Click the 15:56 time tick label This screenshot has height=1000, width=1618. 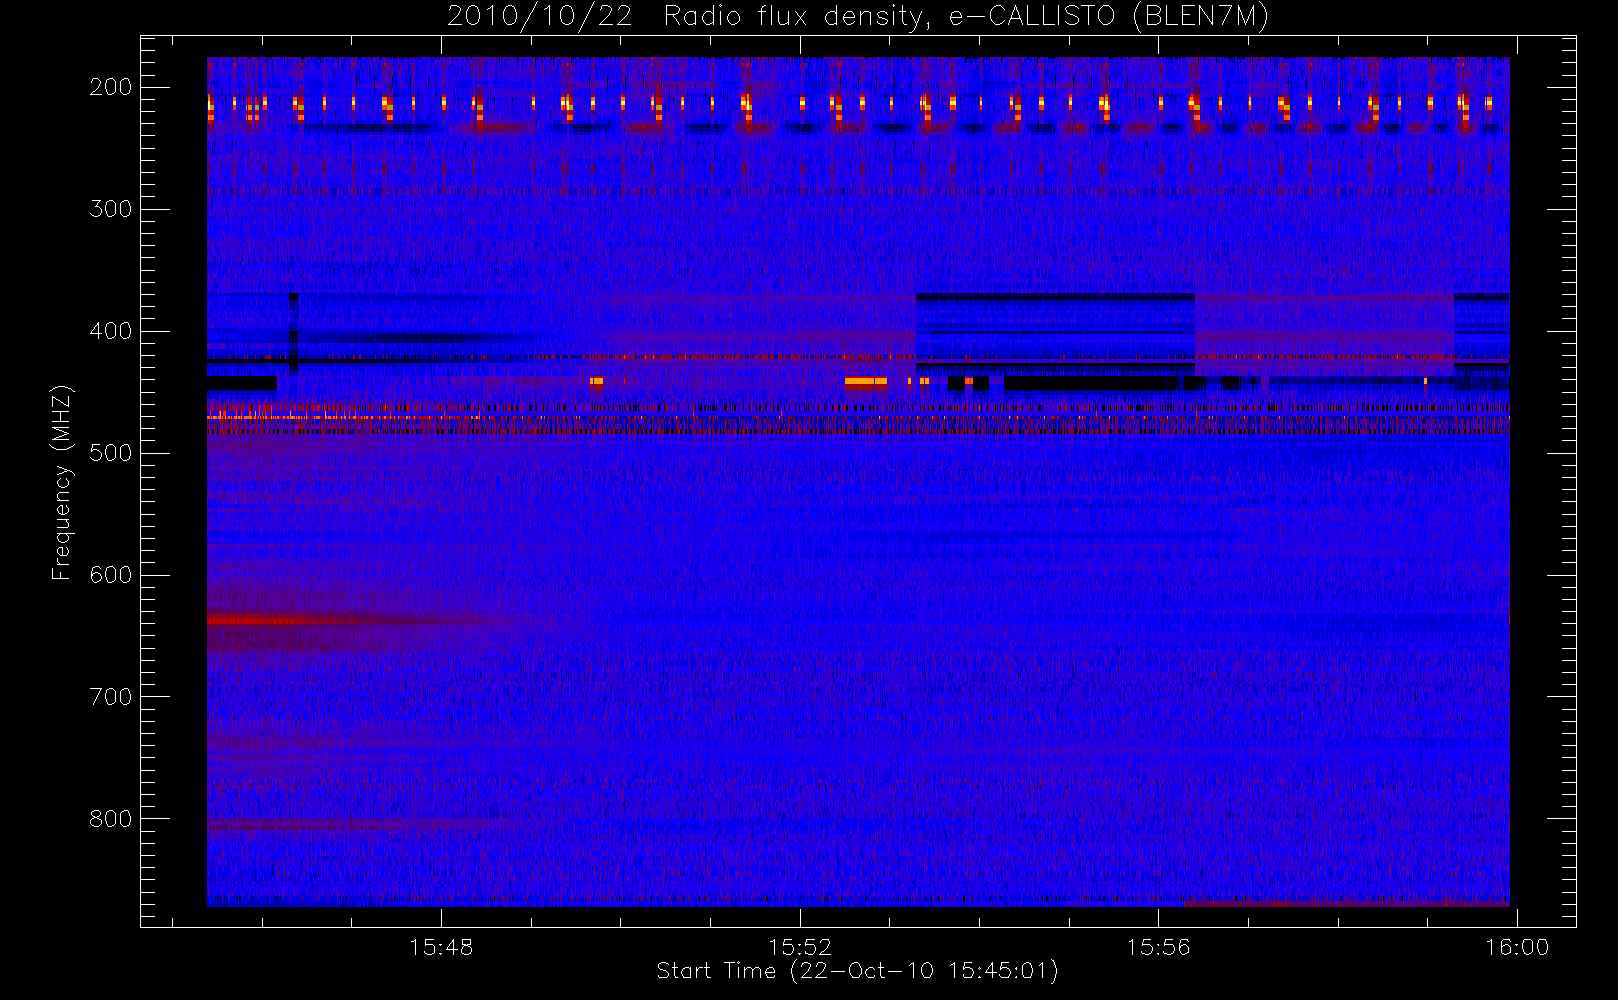click(x=1159, y=947)
